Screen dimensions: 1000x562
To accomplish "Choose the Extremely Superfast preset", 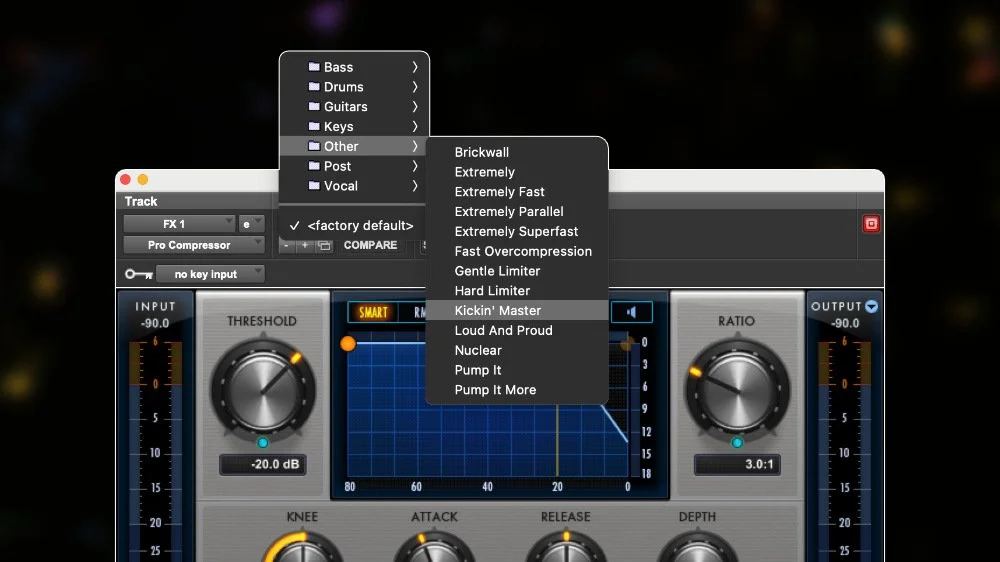I will pos(517,232).
